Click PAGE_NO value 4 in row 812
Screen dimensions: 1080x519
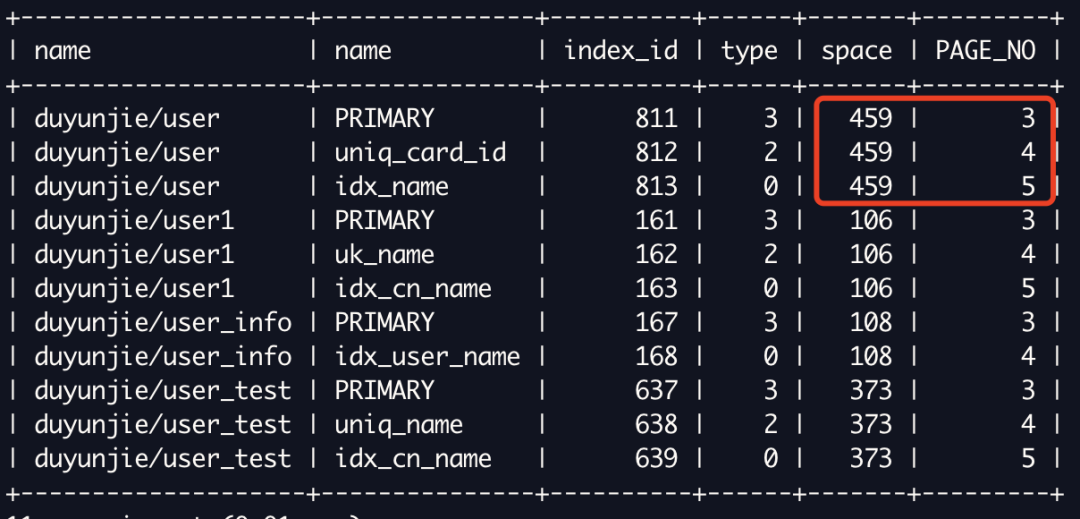tap(1028, 152)
